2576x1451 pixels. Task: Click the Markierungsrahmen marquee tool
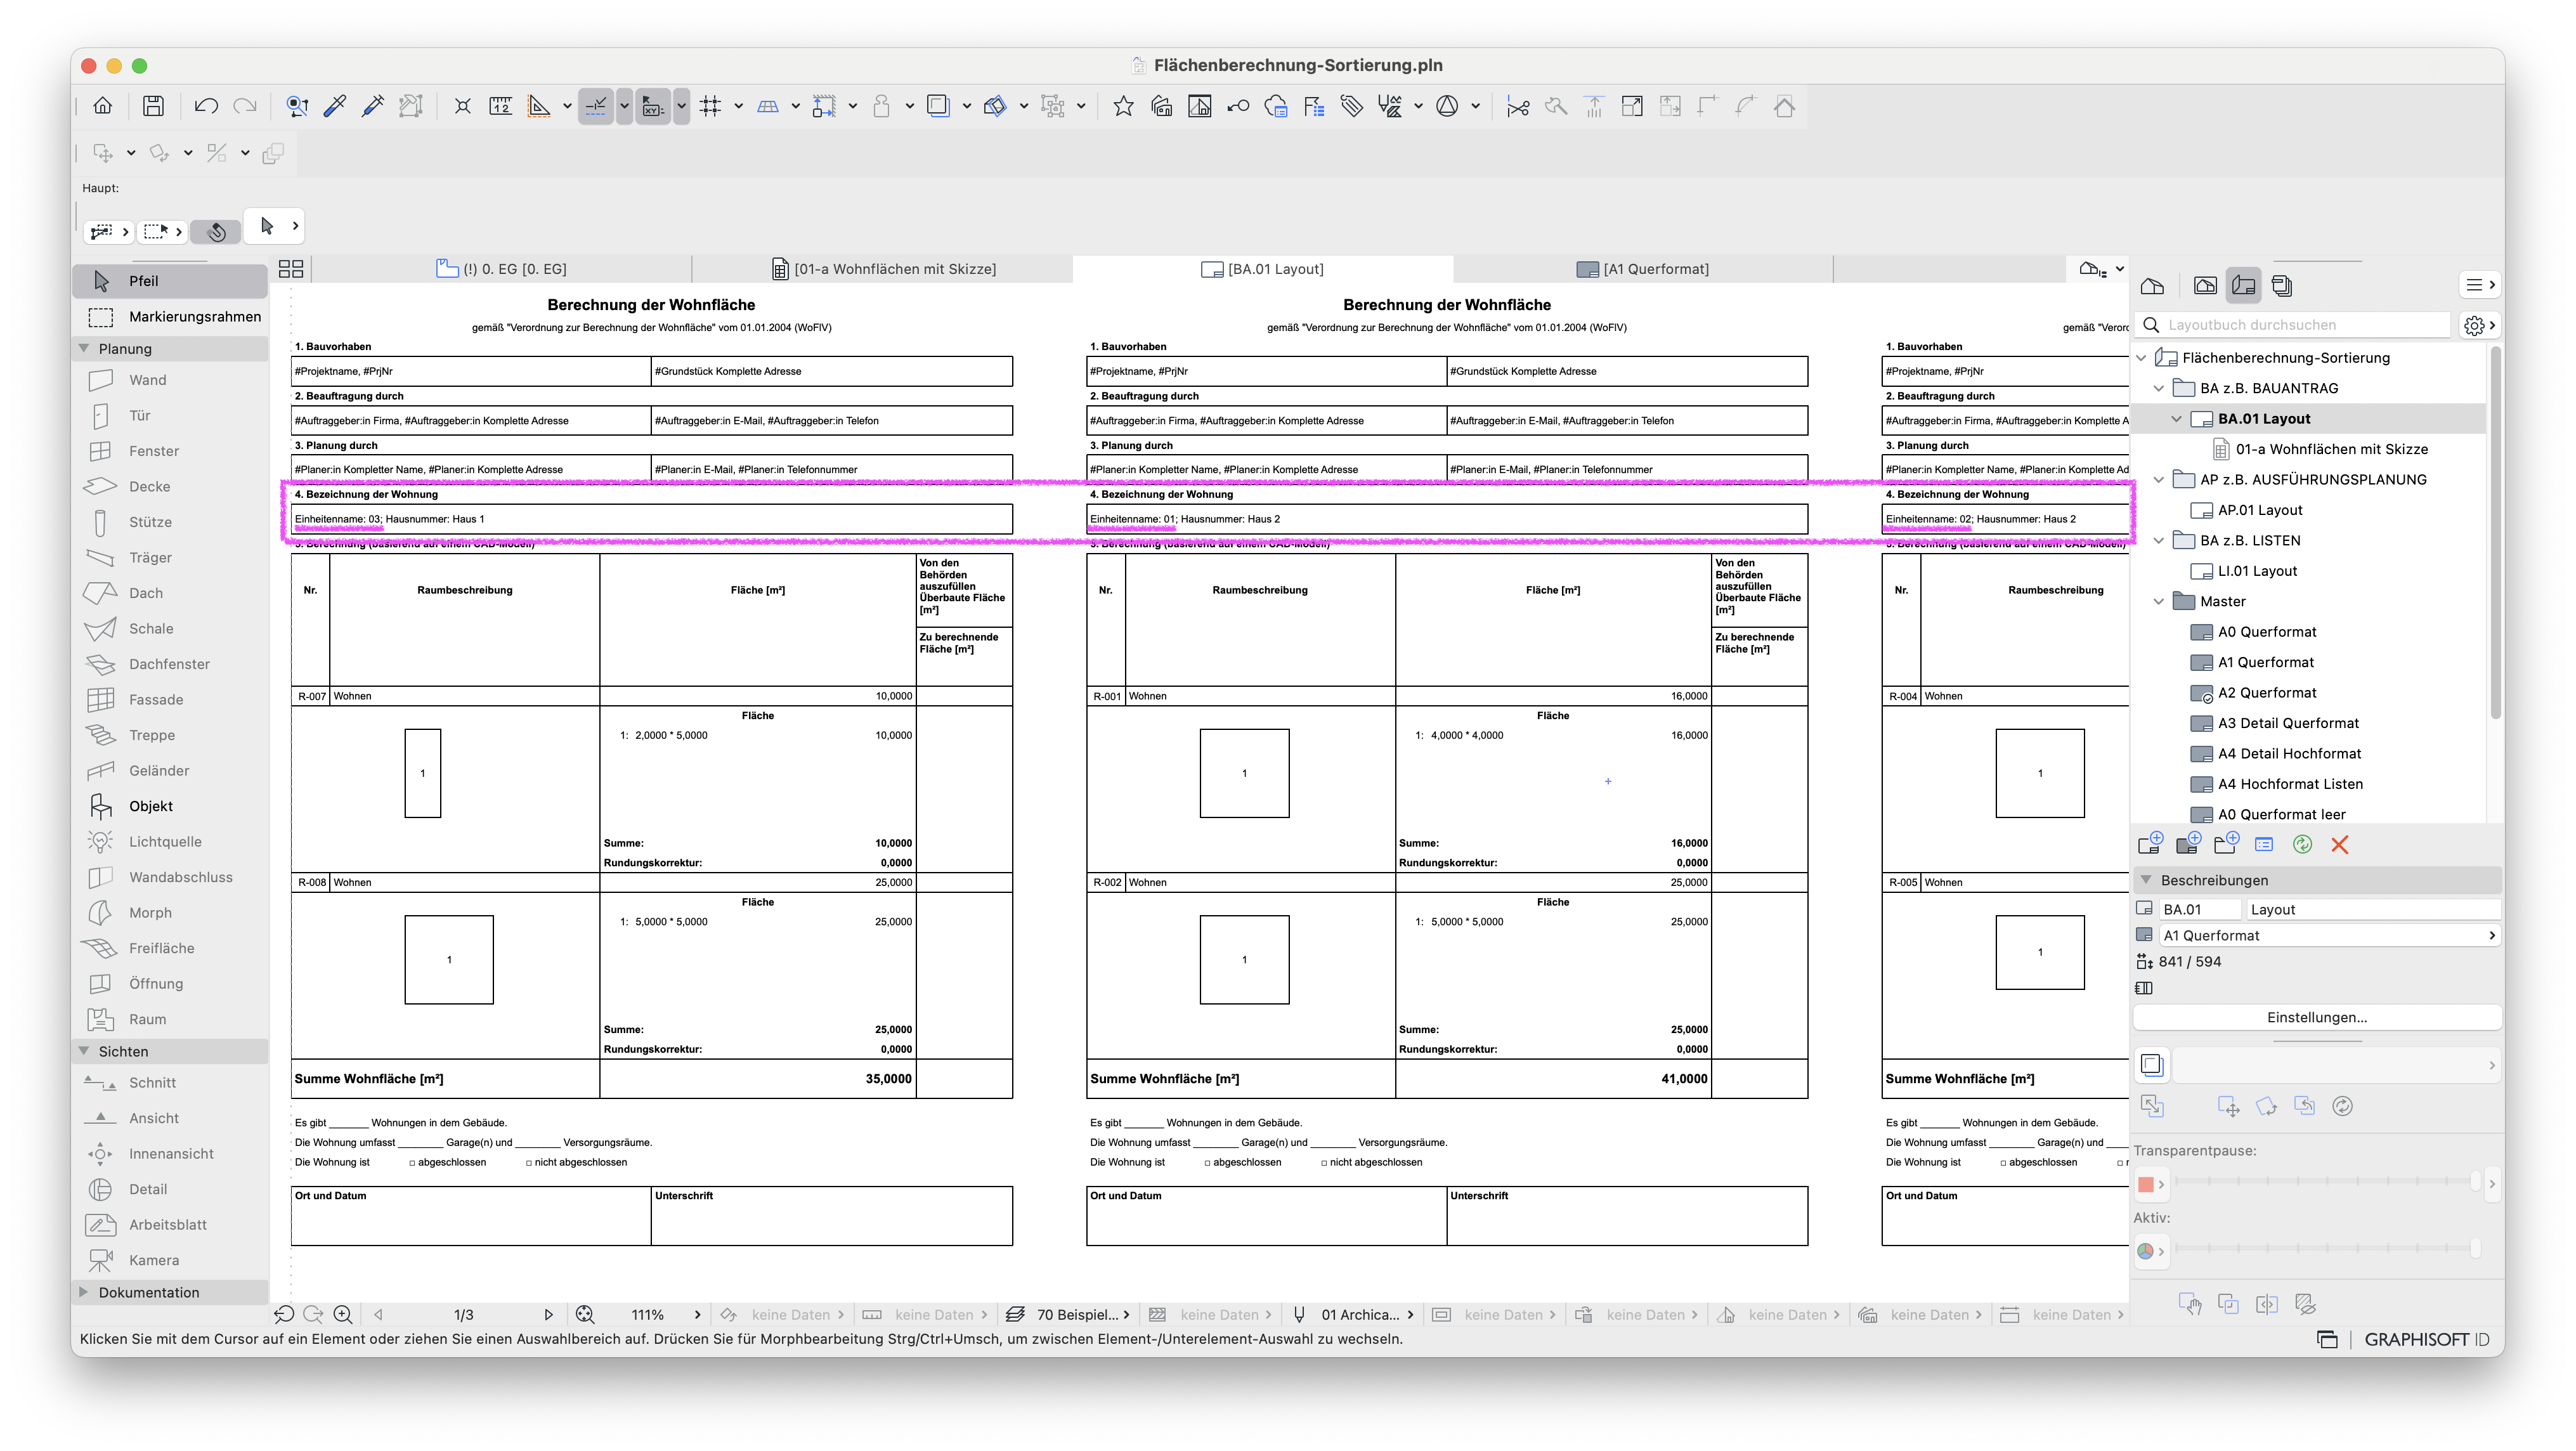[x=170, y=317]
